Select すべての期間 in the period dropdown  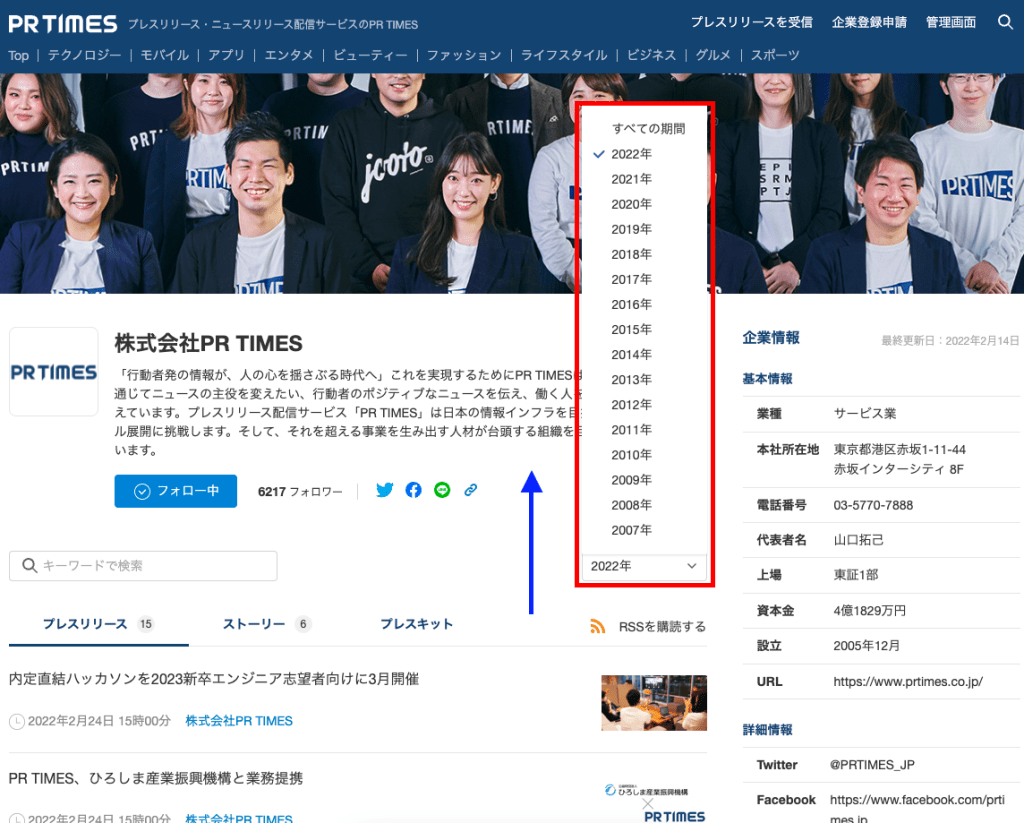point(648,129)
